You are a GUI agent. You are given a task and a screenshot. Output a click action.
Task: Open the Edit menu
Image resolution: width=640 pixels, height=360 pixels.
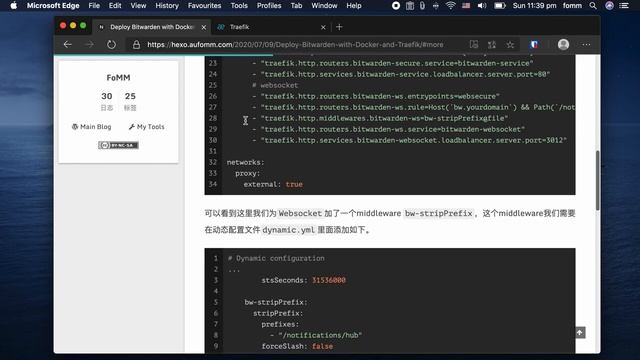click(115, 6)
